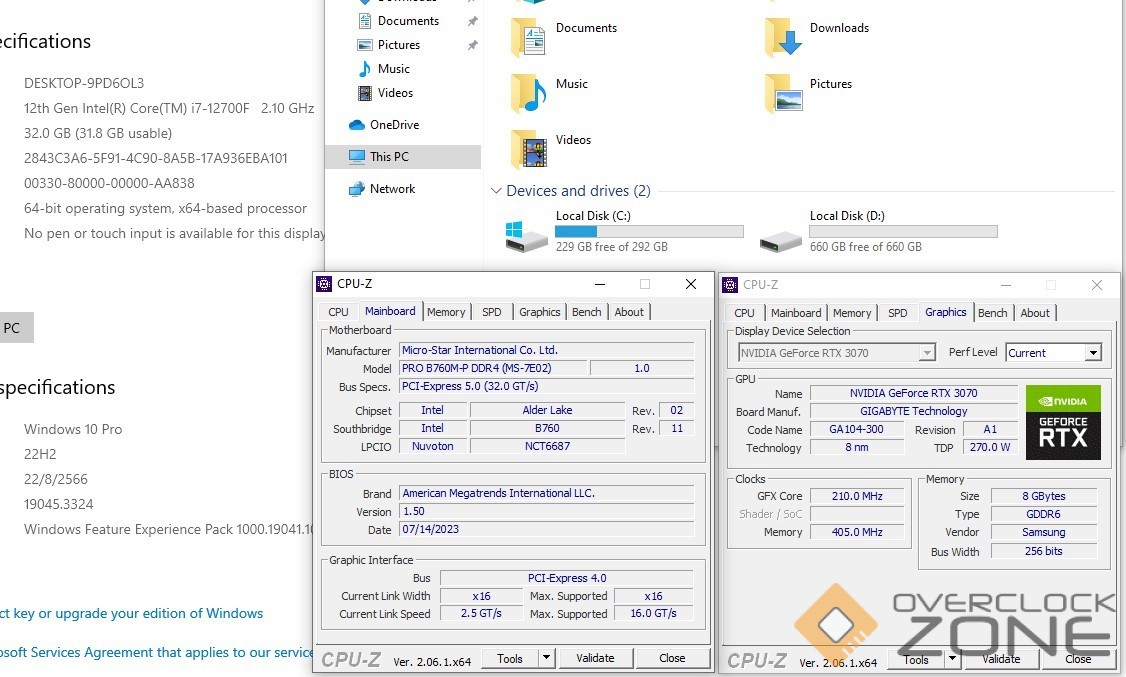Click Pictures icon in navigation sidebar

click(365, 45)
